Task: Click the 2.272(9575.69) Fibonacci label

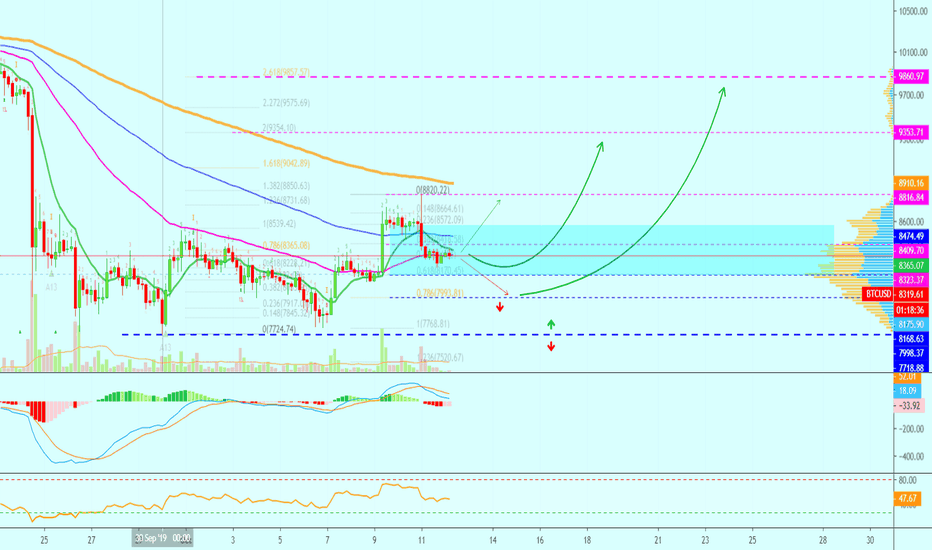Action: click(286, 103)
